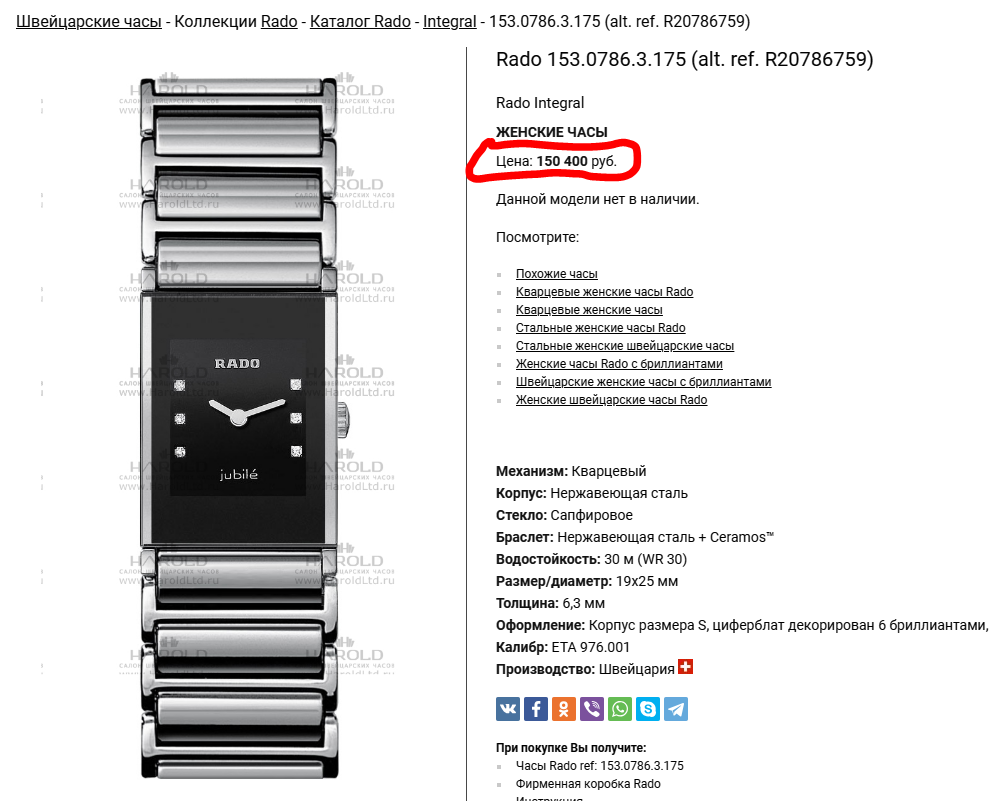
Task: Follow the Кварцевые женские часы link
Action: point(589,310)
